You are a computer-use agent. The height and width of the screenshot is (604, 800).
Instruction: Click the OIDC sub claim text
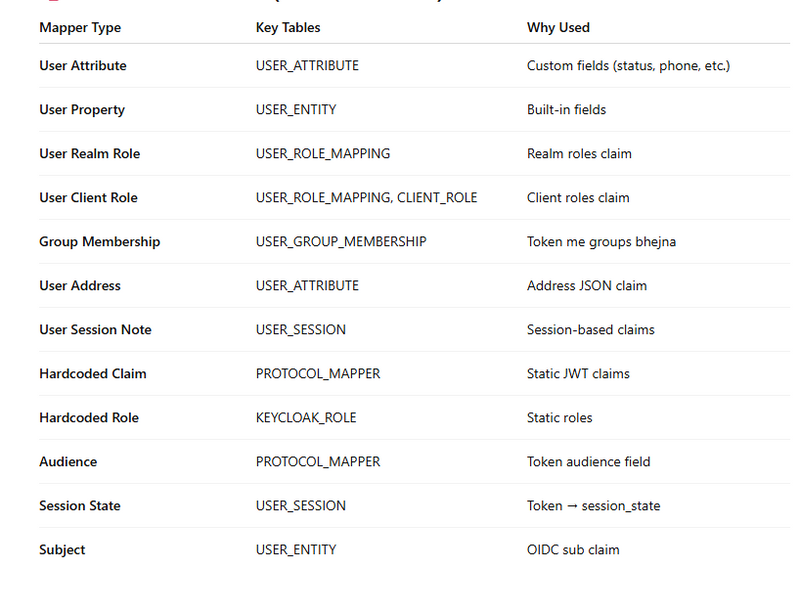point(573,550)
